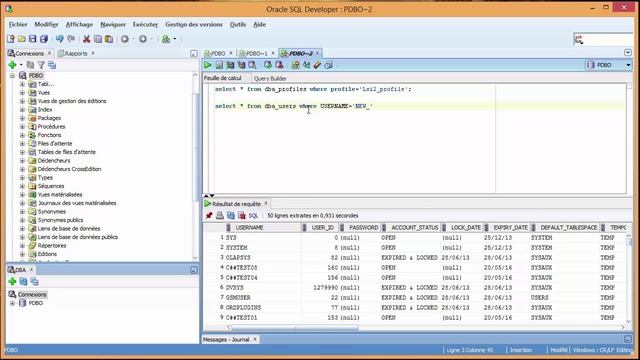The image size is (640, 360).
Task: Switch to the Query Builder tab
Action: coord(270,78)
